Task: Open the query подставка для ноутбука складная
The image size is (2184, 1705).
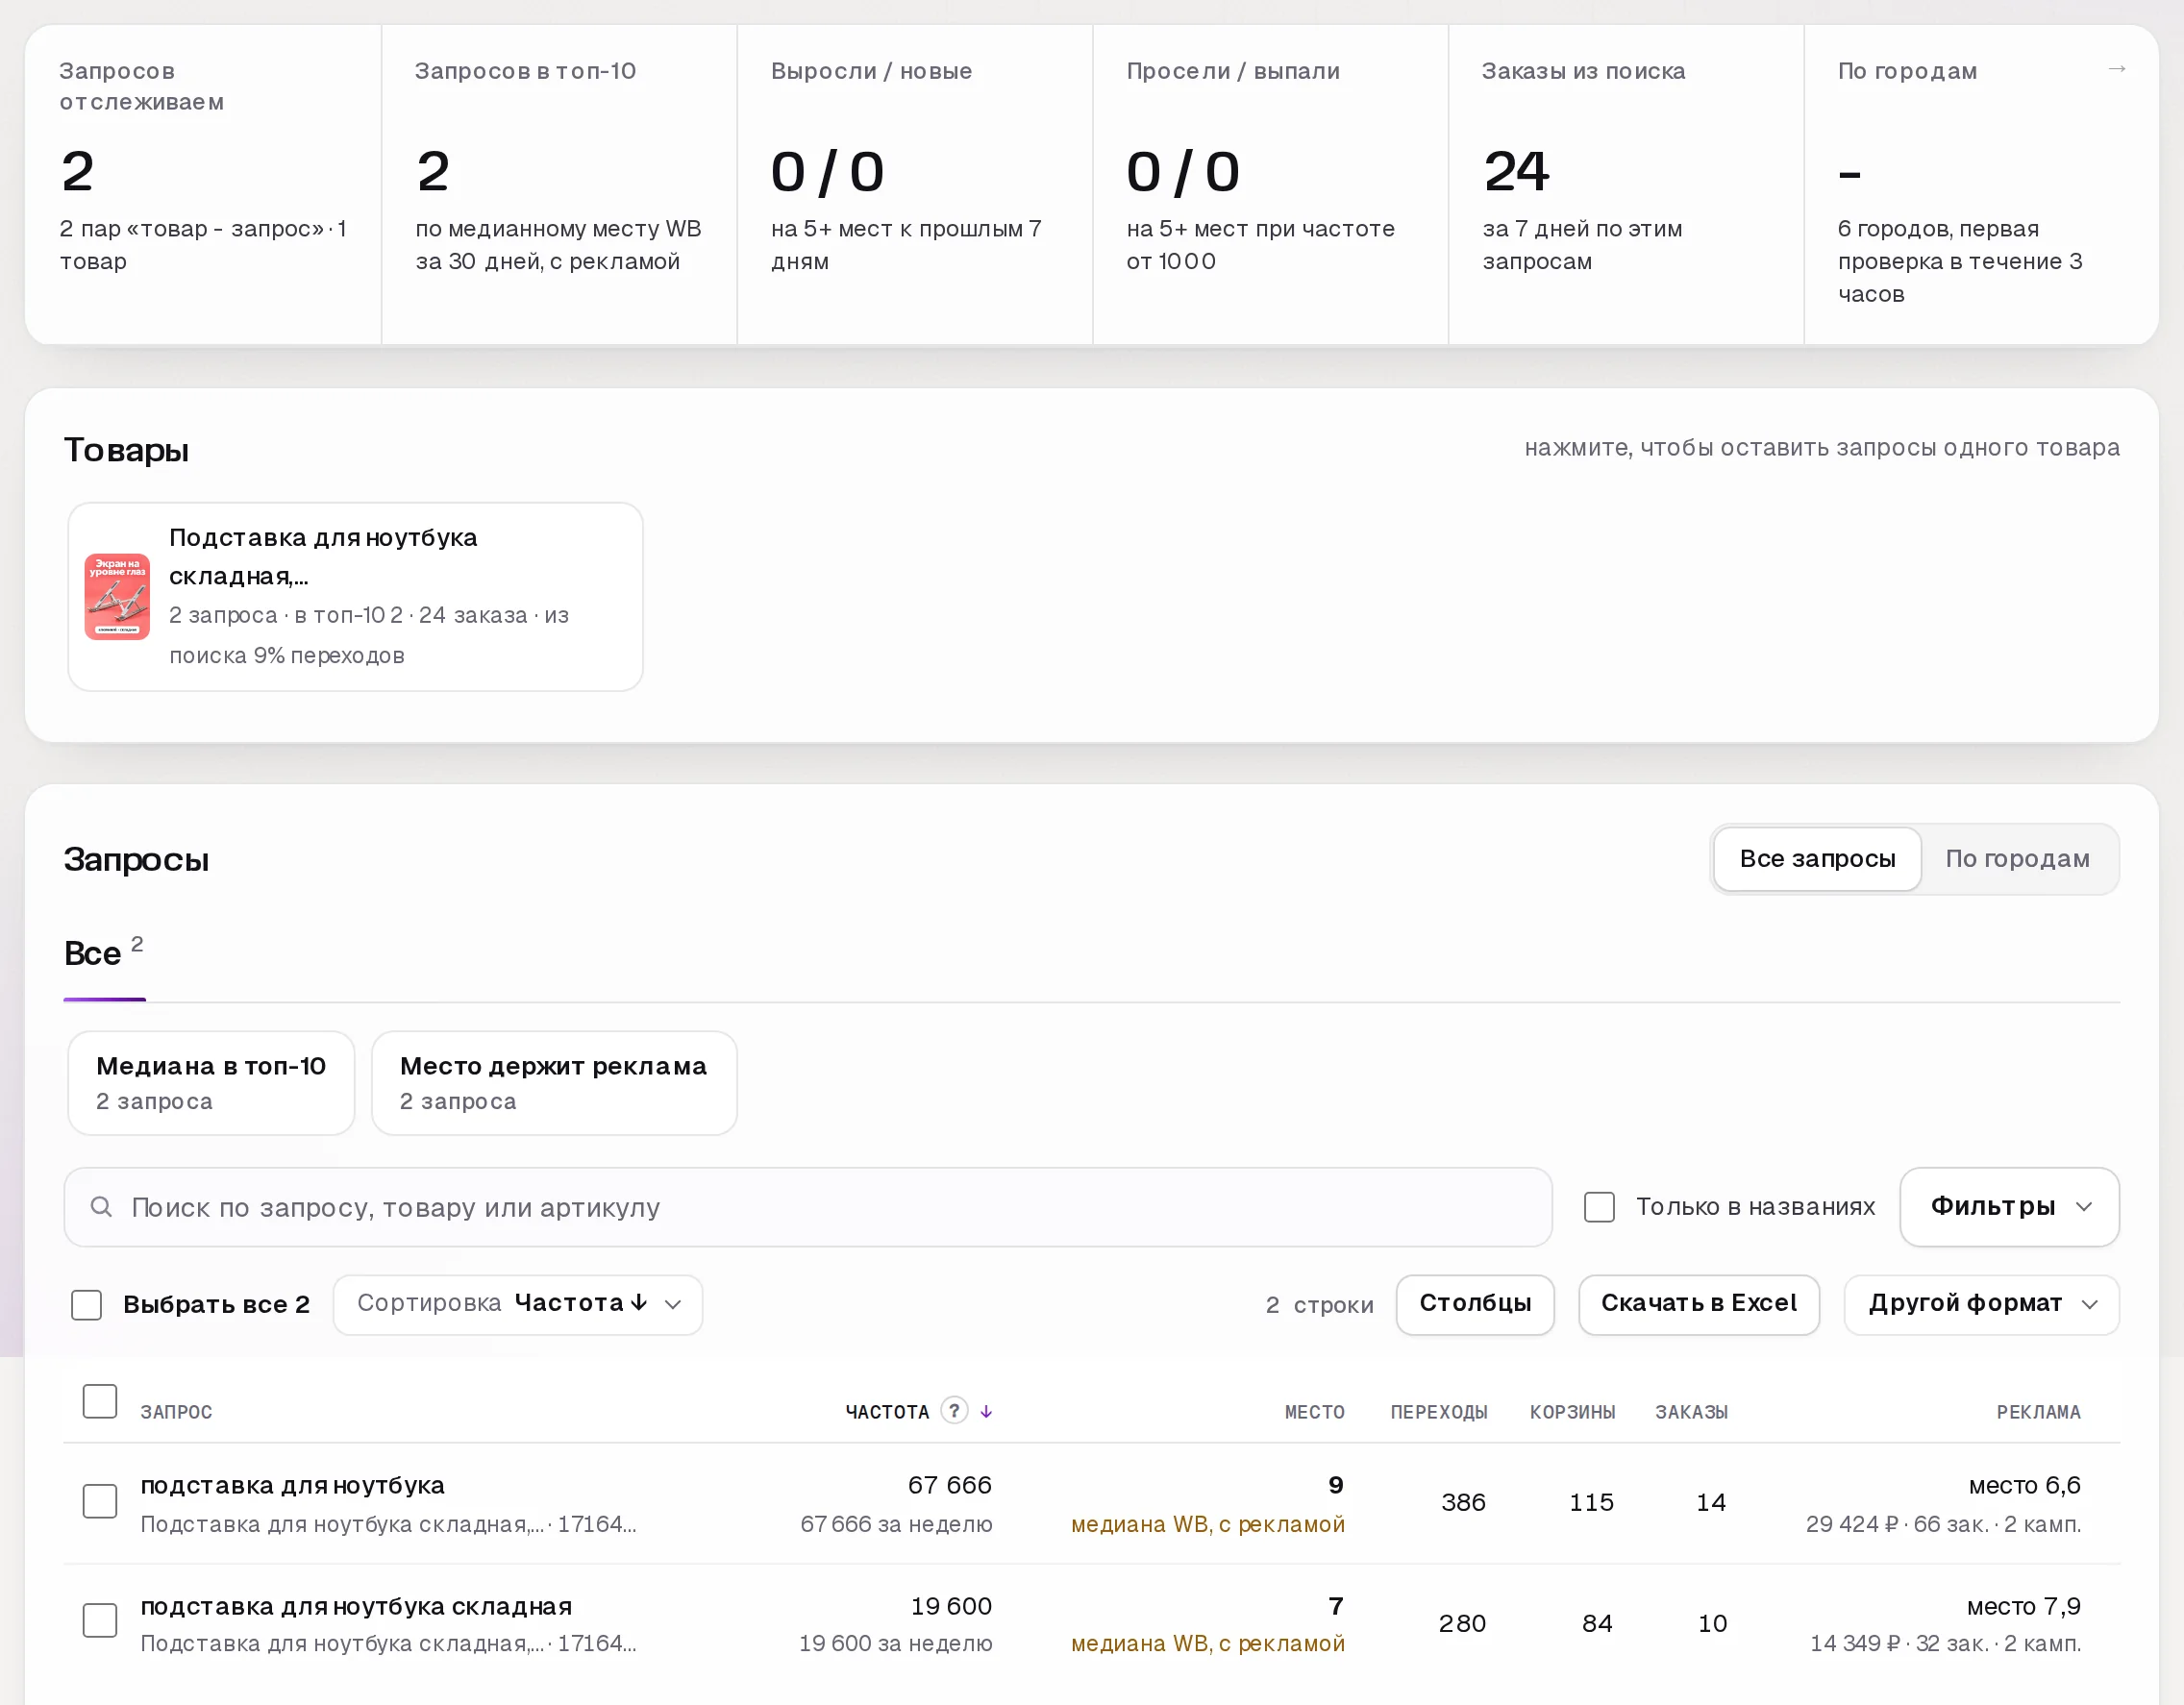Action: point(356,1606)
